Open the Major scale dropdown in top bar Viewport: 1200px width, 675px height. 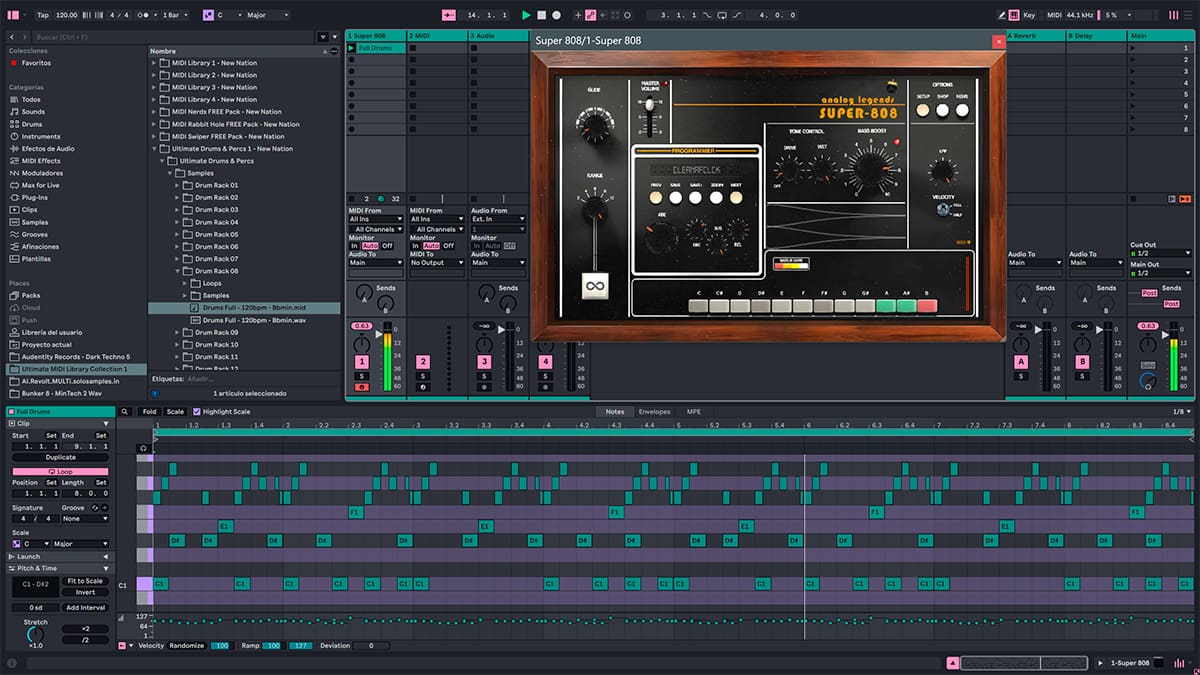coord(265,15)
